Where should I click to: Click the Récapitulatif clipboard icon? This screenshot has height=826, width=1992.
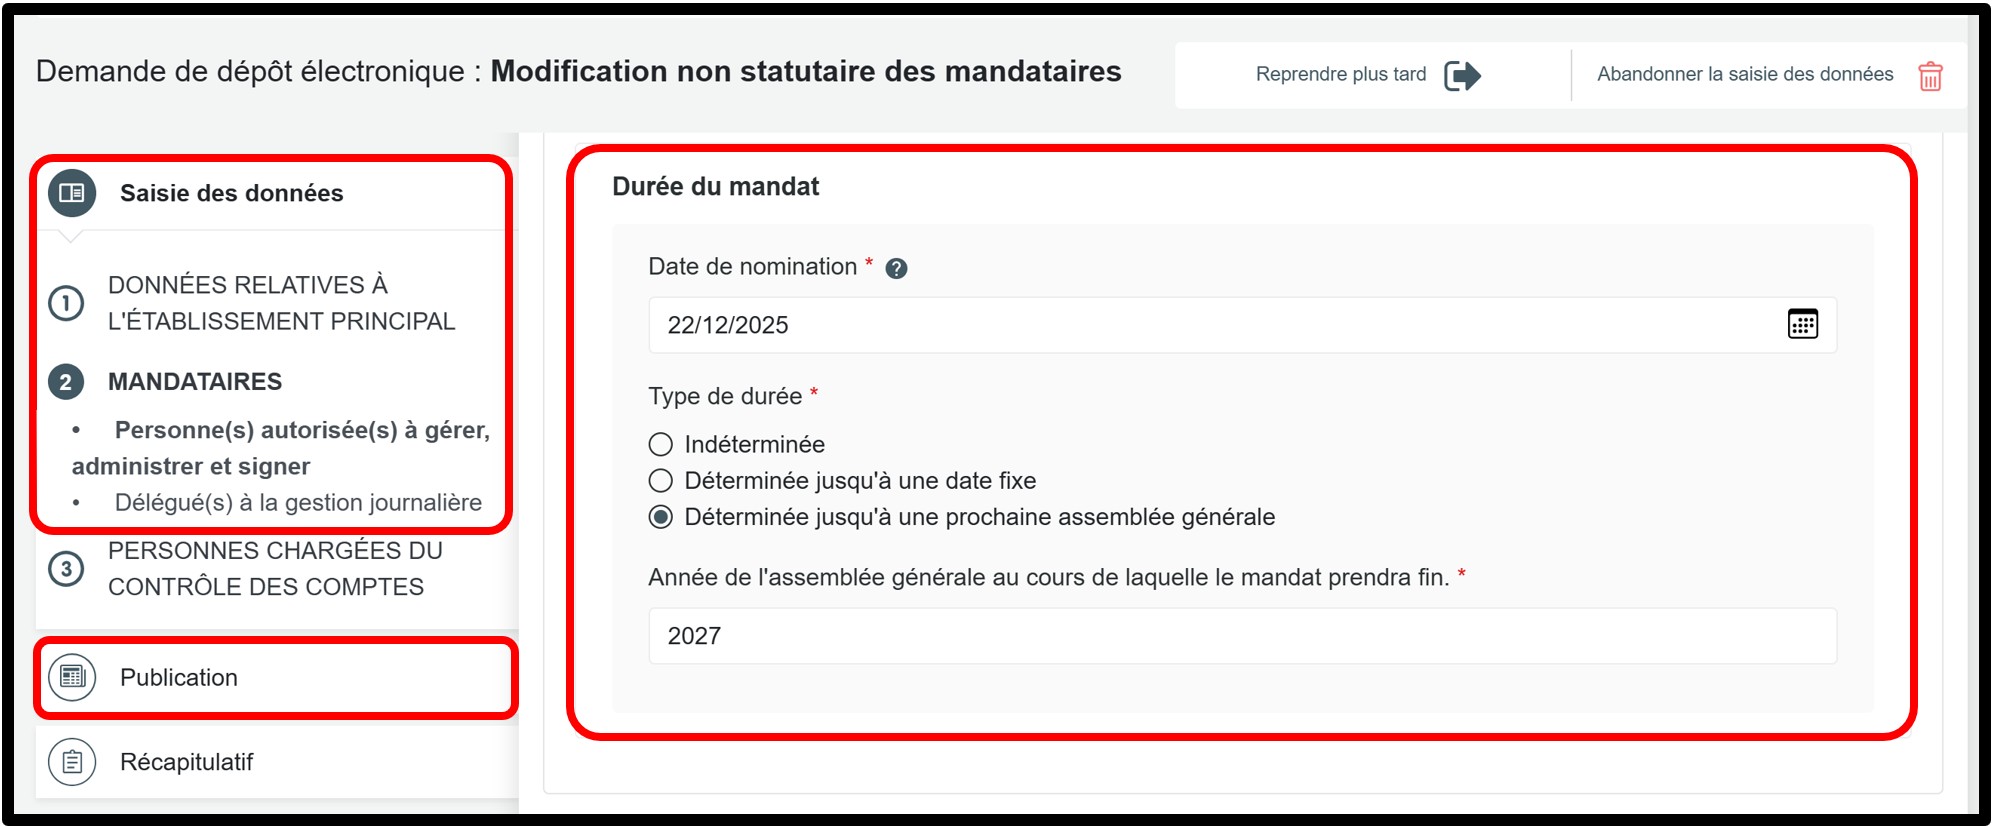[72, 762]
